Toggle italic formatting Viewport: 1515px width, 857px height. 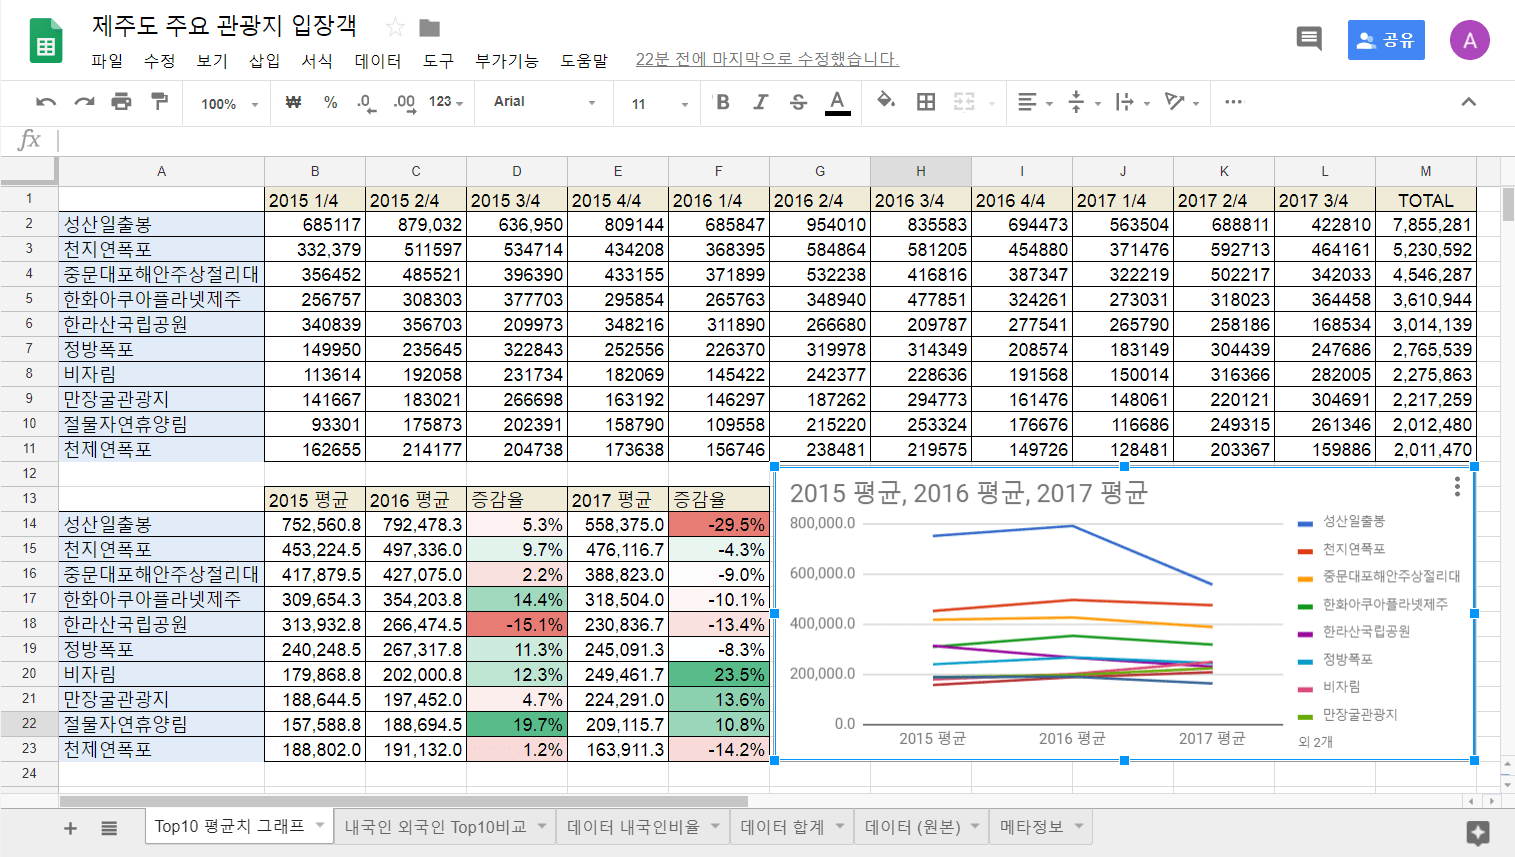(760, 102)
